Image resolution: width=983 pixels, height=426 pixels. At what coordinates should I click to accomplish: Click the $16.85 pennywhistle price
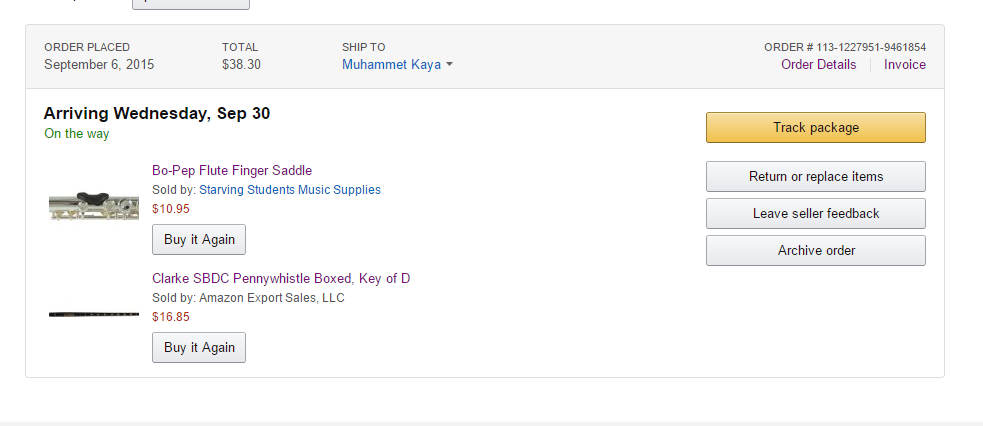click(x=171, y=317)
